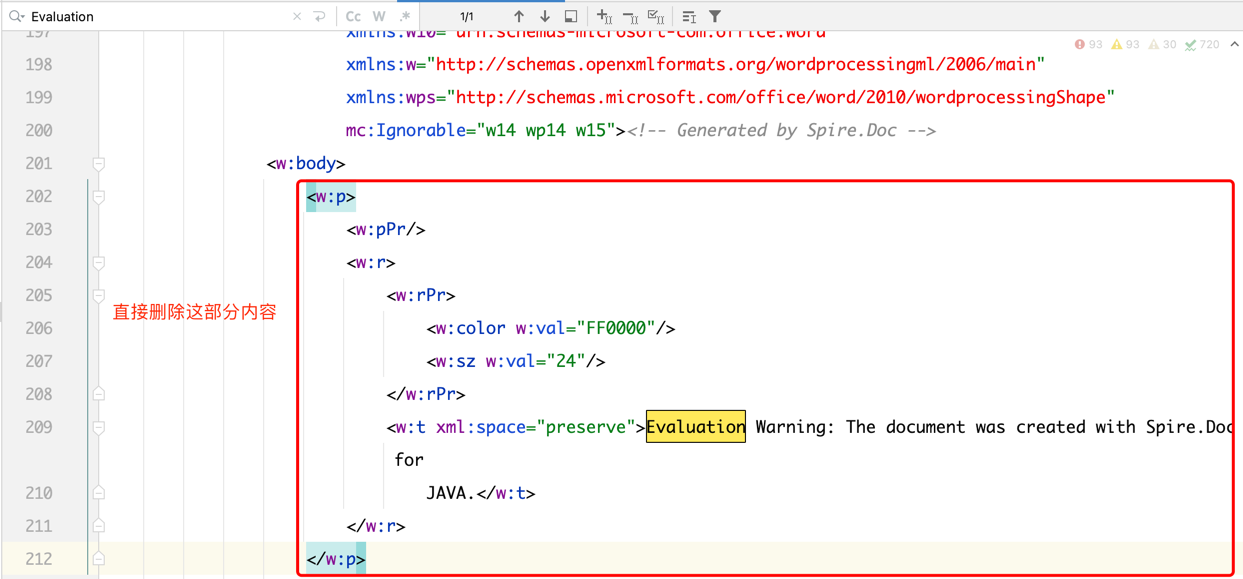Click the highlighted Evaluation match

pyautogui.click(x=696, y=427)
